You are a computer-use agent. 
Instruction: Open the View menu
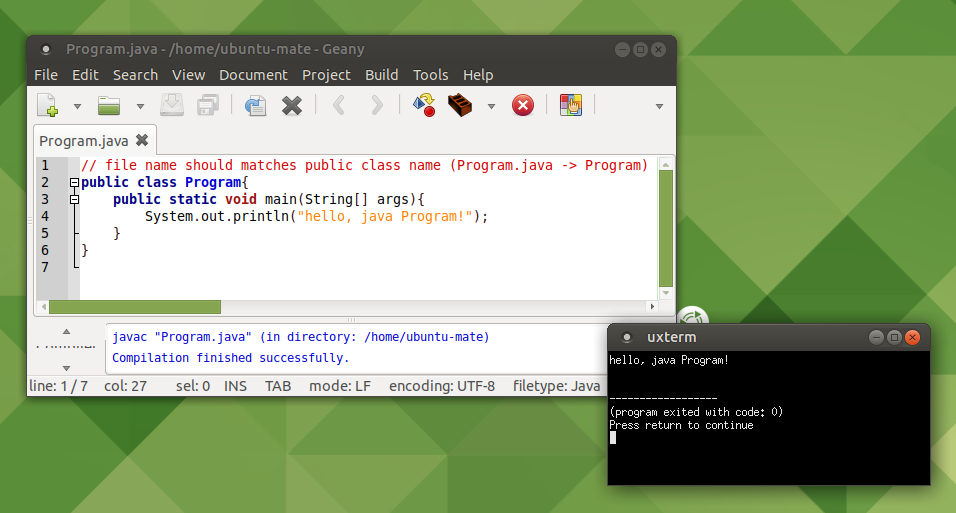(188, 75)
